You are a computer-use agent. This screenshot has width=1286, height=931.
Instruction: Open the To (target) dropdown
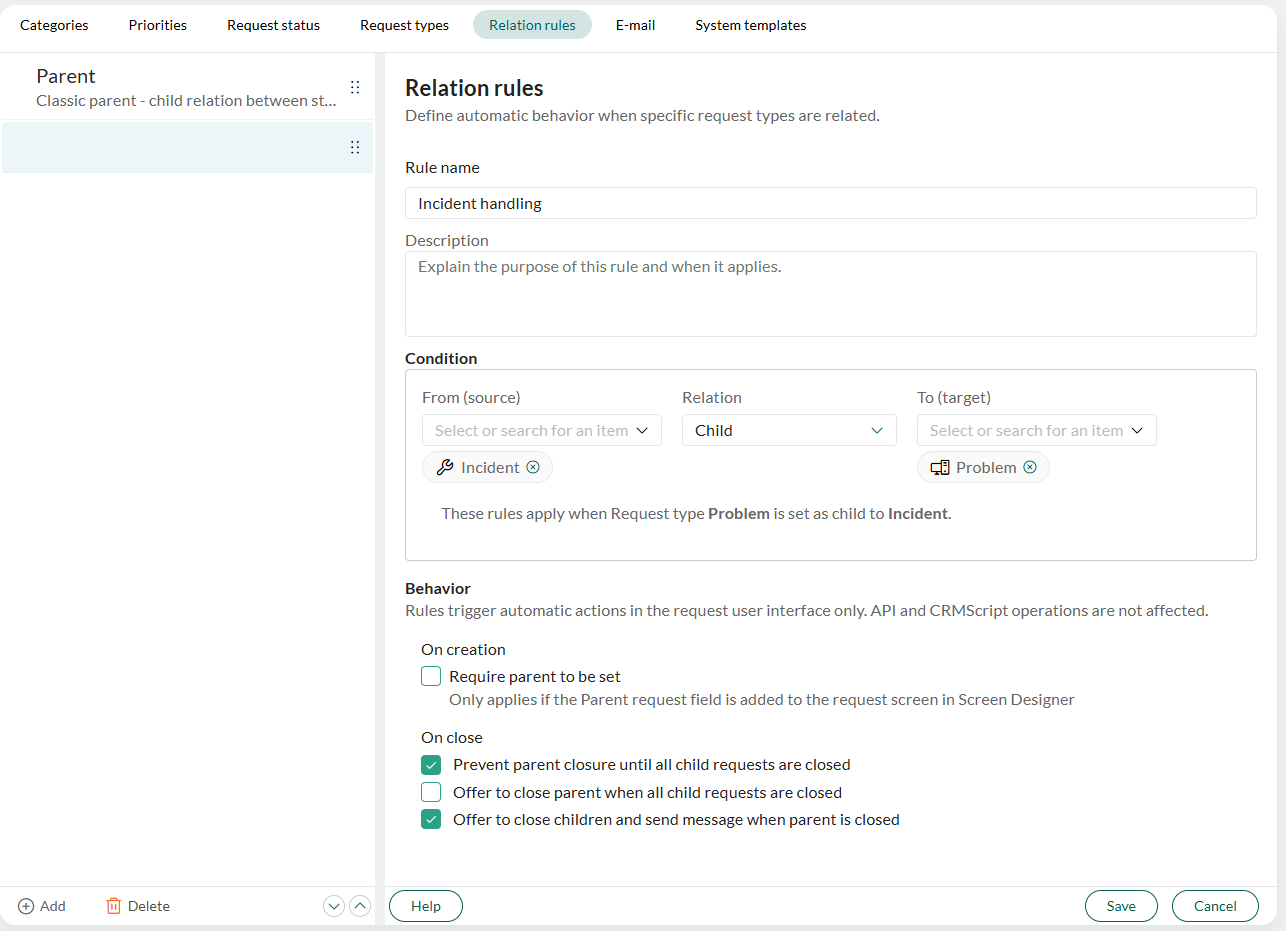(1037, 430)
